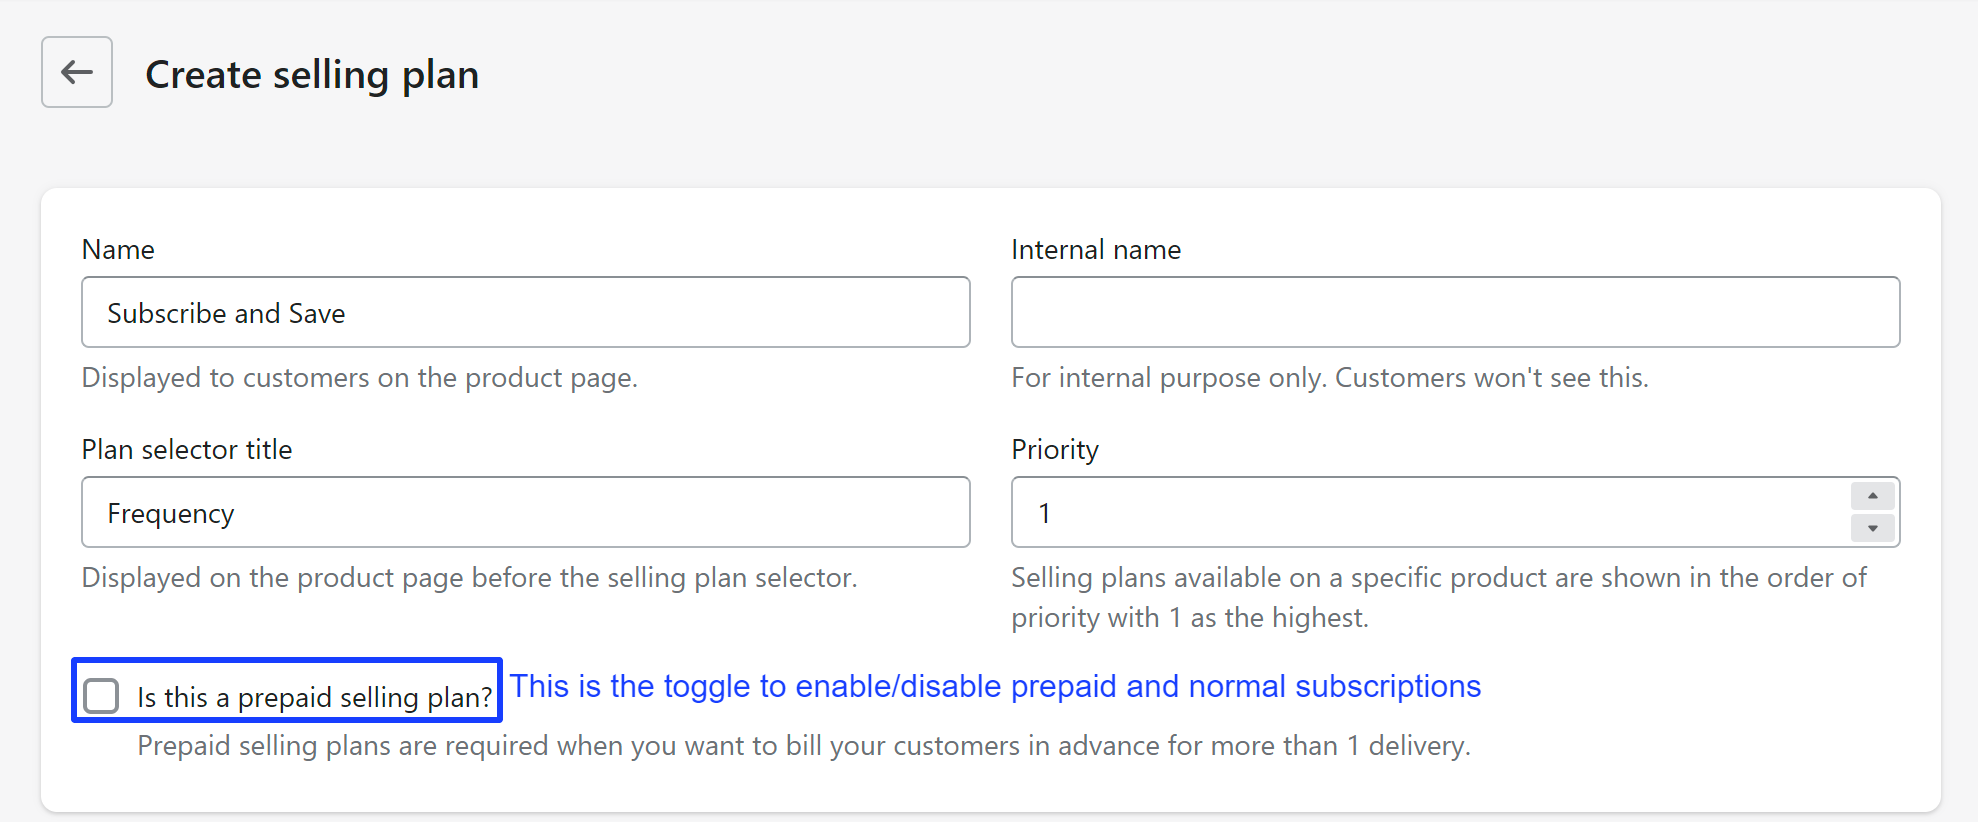
Task: Click the 'Plan selector title' label
Action: pyautogui.click(x=187, y=450)
